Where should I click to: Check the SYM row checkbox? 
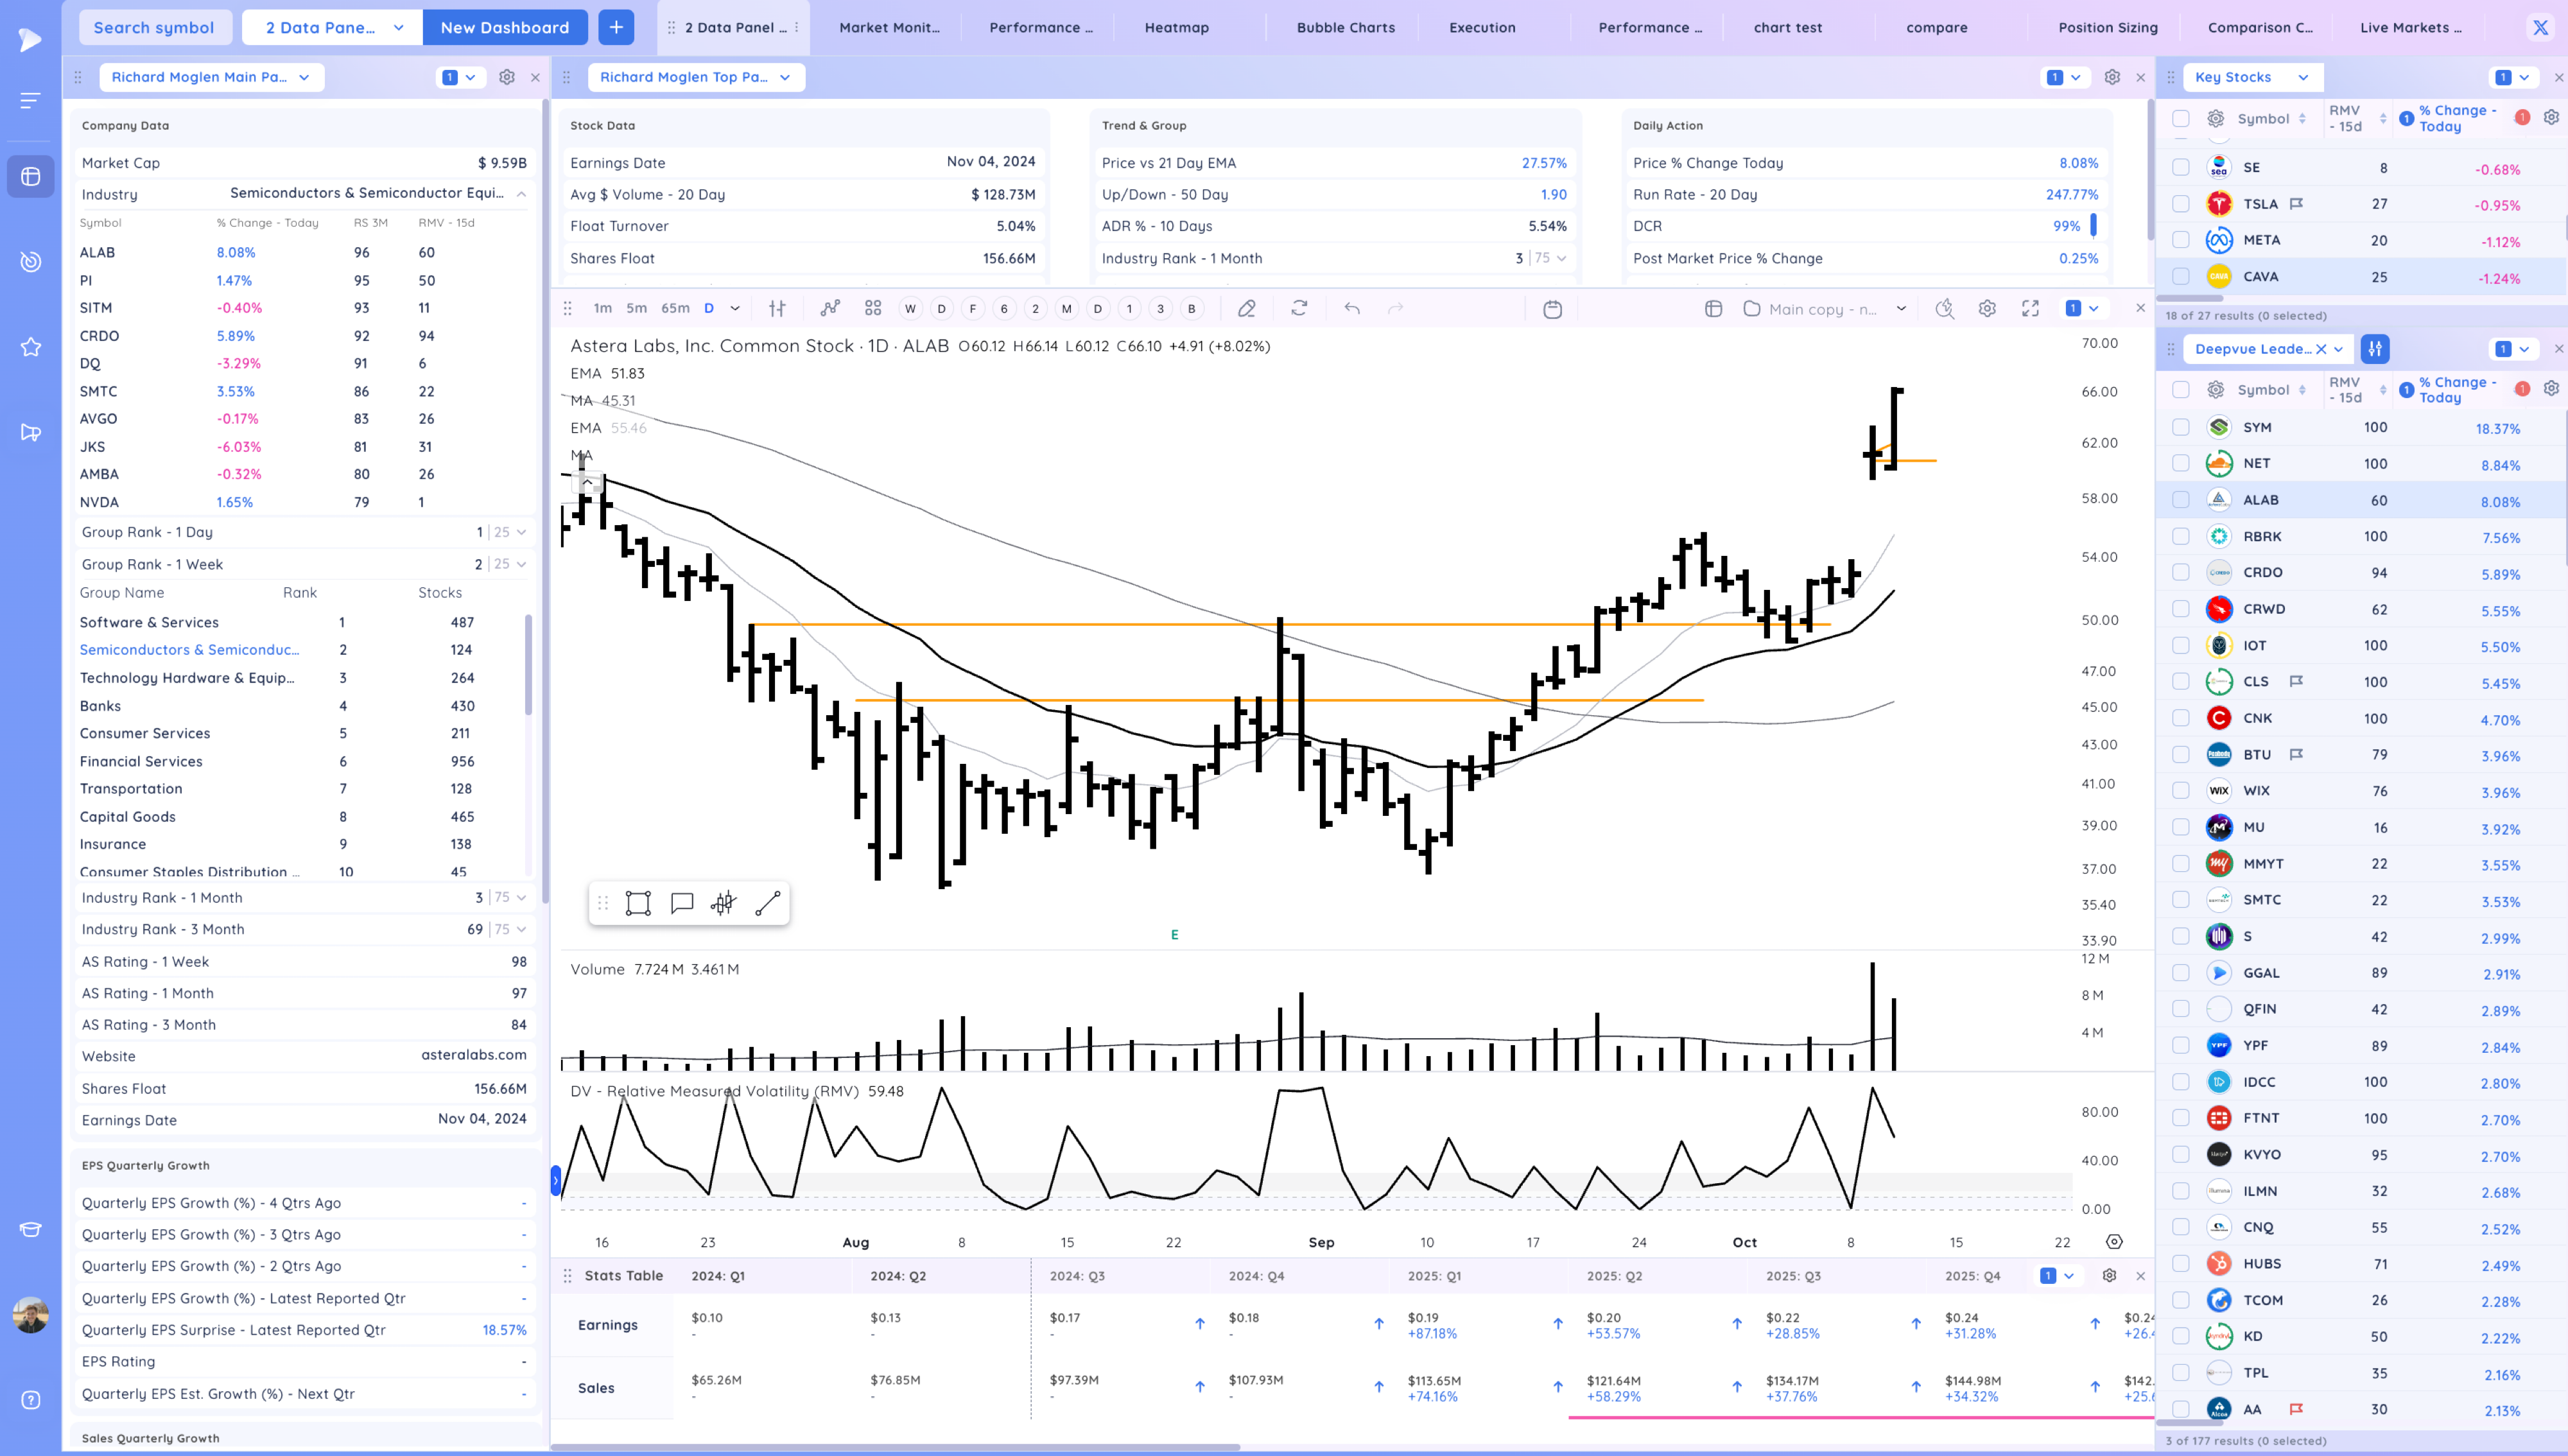coord(2181,427)
